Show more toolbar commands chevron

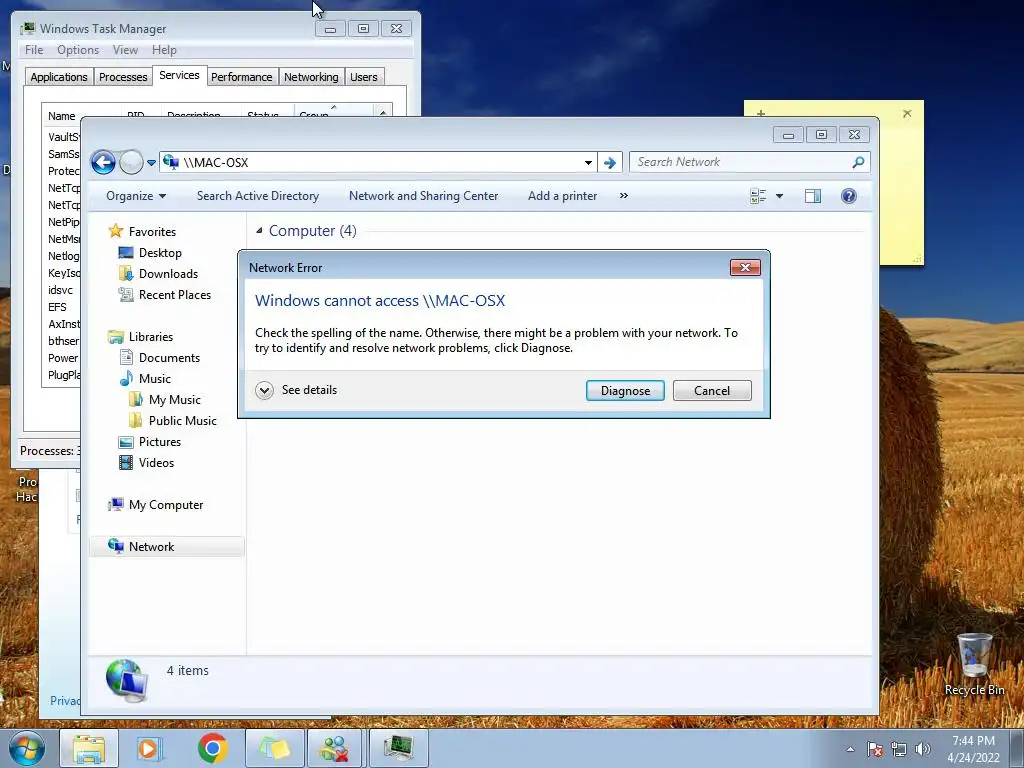coord(624,196)
